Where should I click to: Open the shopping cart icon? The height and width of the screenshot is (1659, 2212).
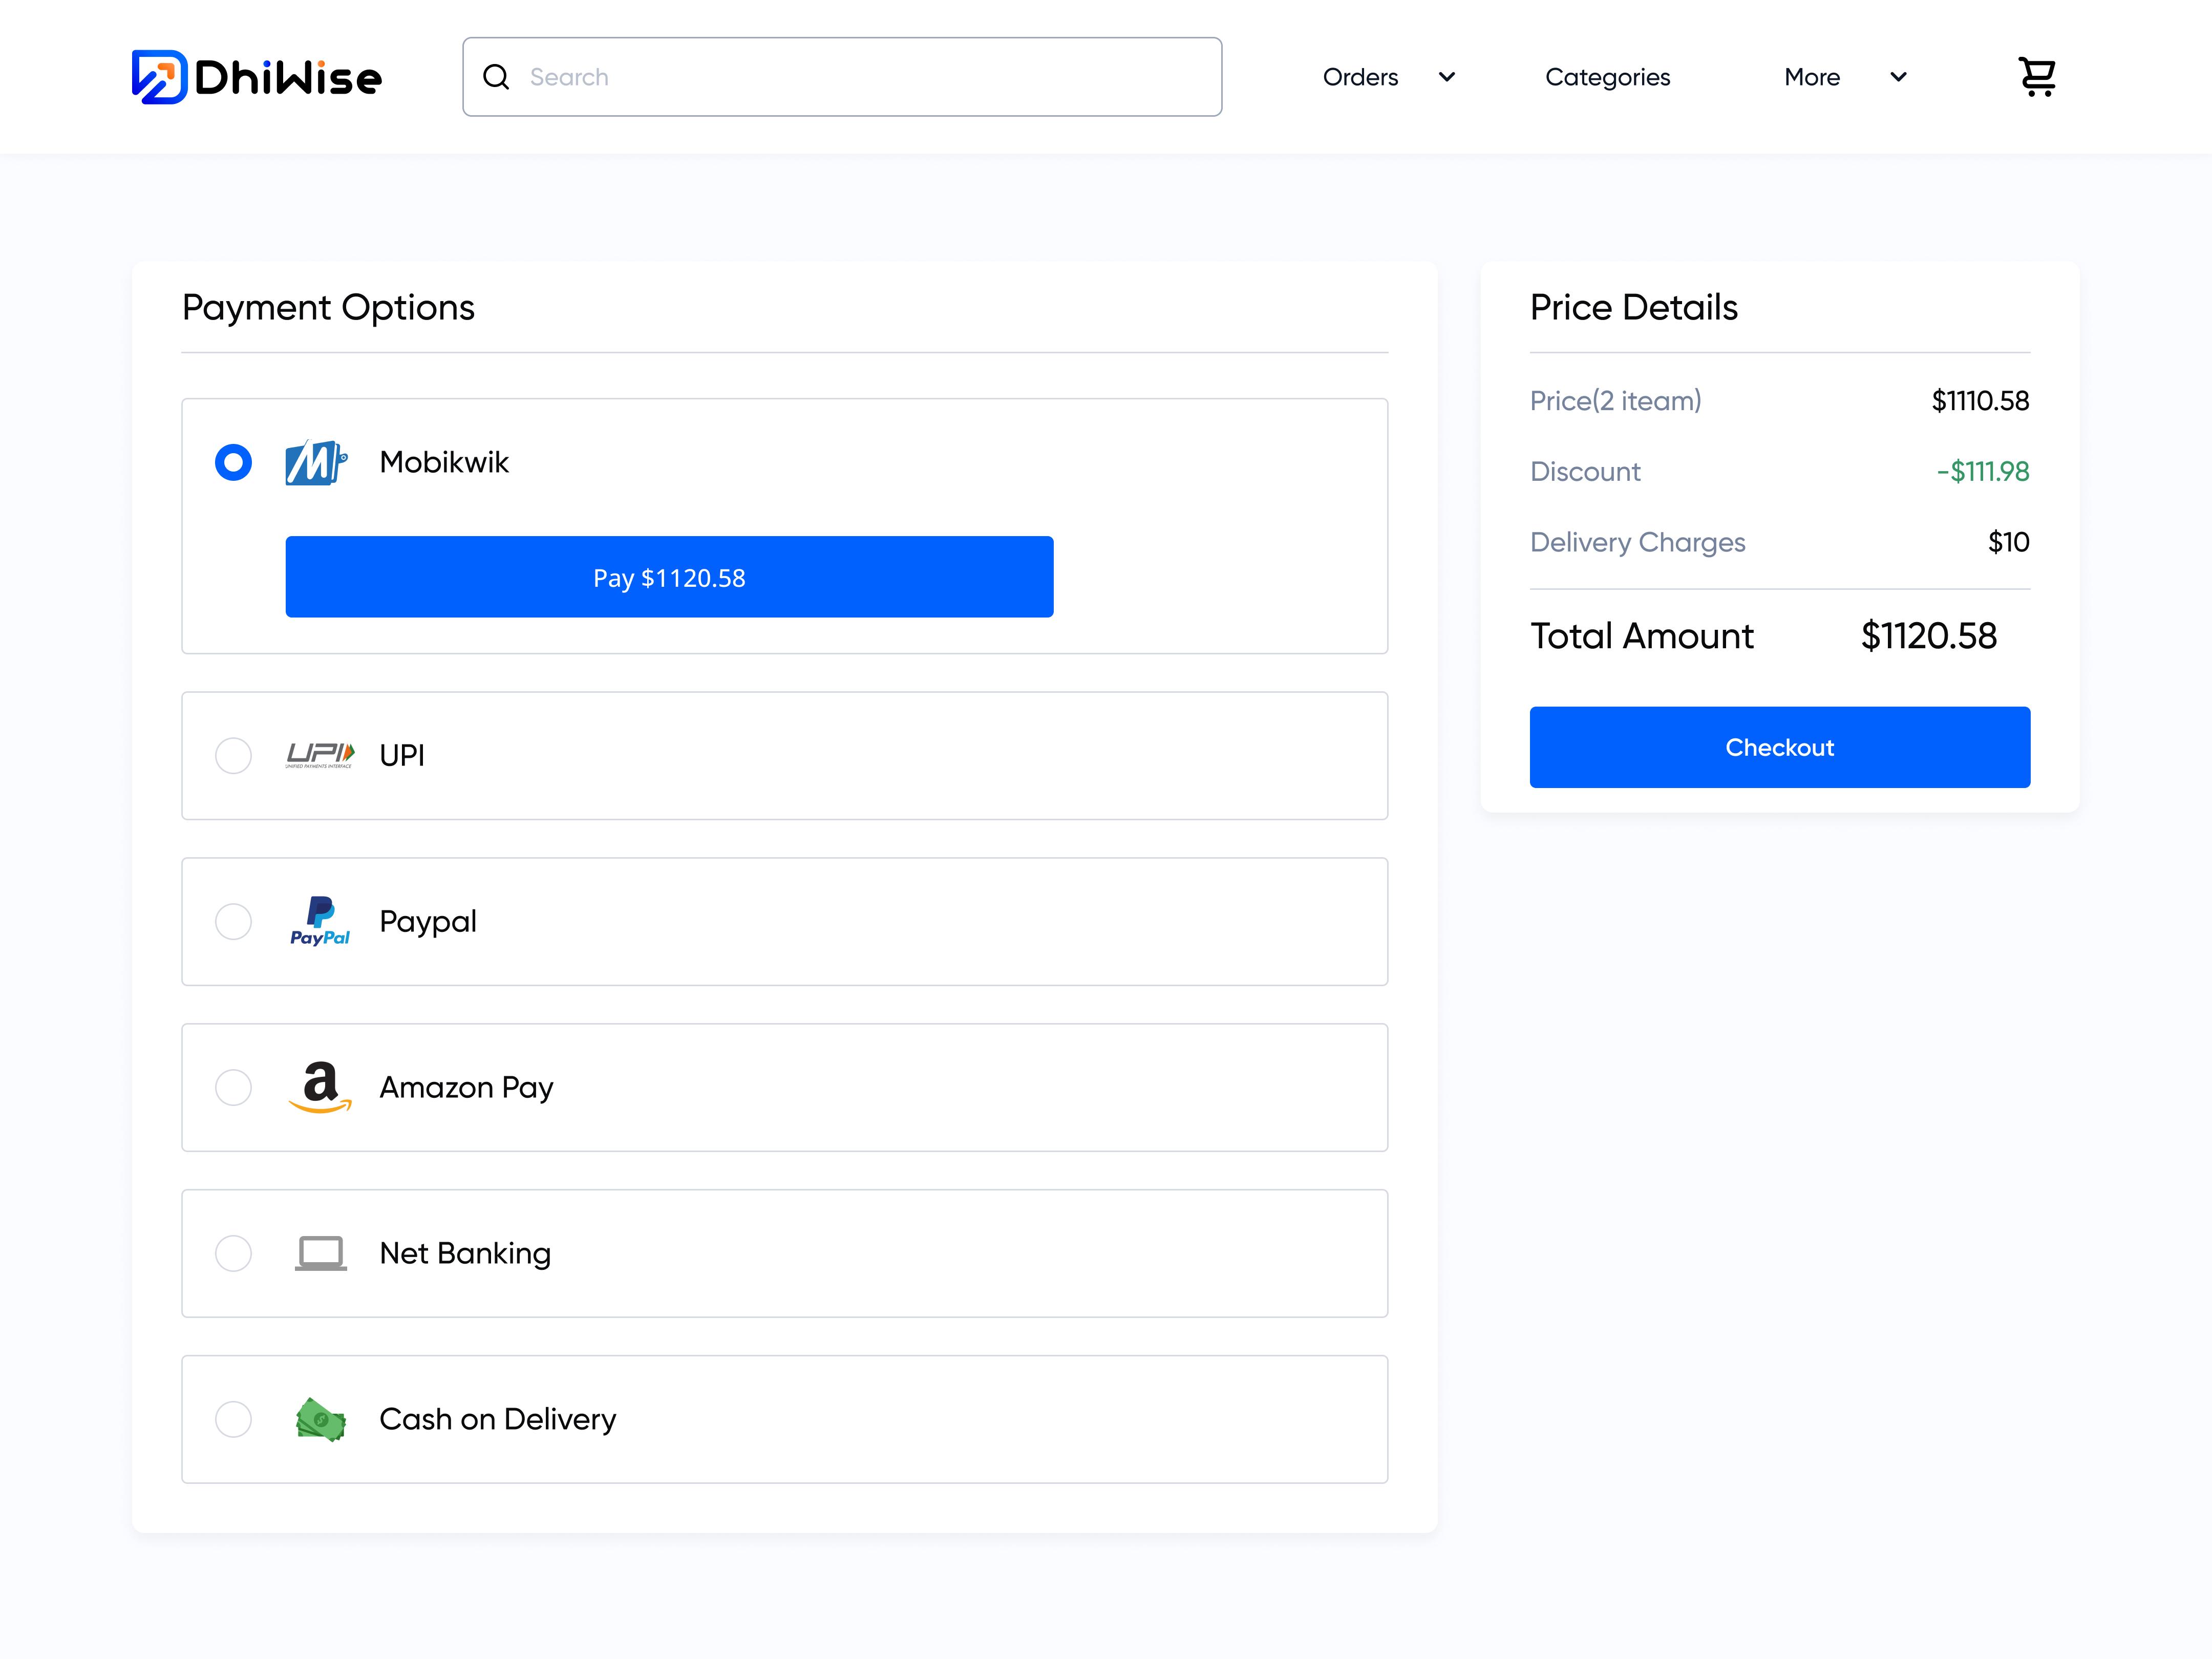coord(2036,77)
